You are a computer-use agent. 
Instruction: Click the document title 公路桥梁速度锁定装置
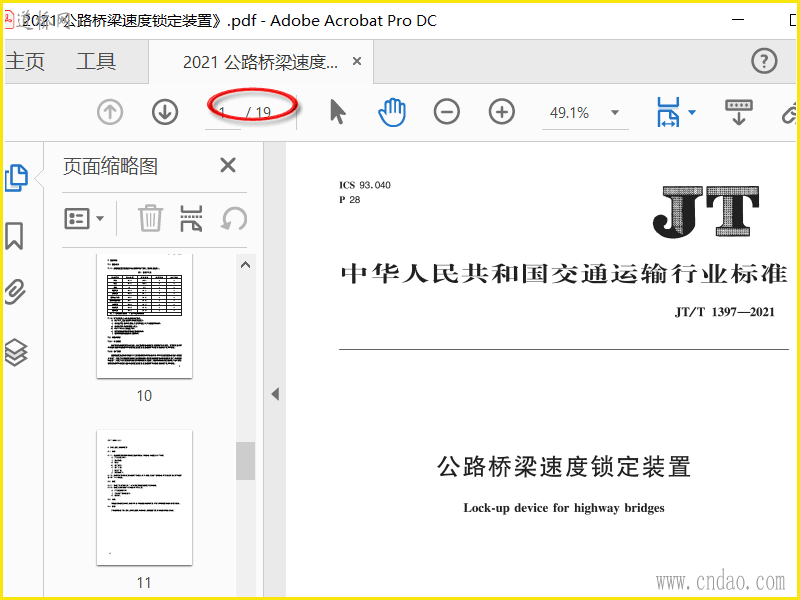tap(564, 467)
